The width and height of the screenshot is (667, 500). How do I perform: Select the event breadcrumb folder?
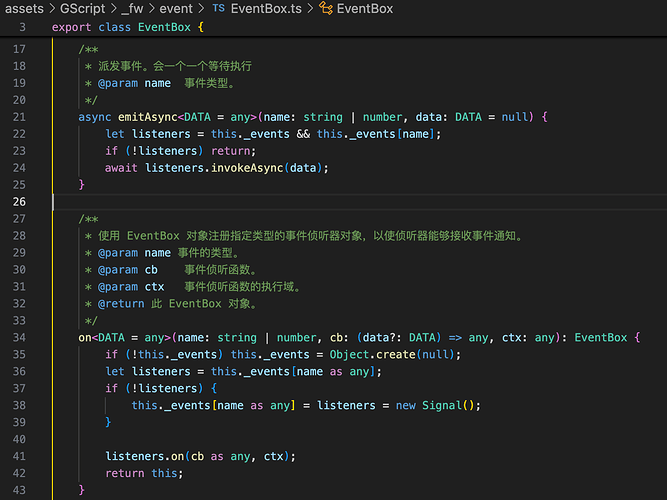pyautogui.click(x=176, y=9)
